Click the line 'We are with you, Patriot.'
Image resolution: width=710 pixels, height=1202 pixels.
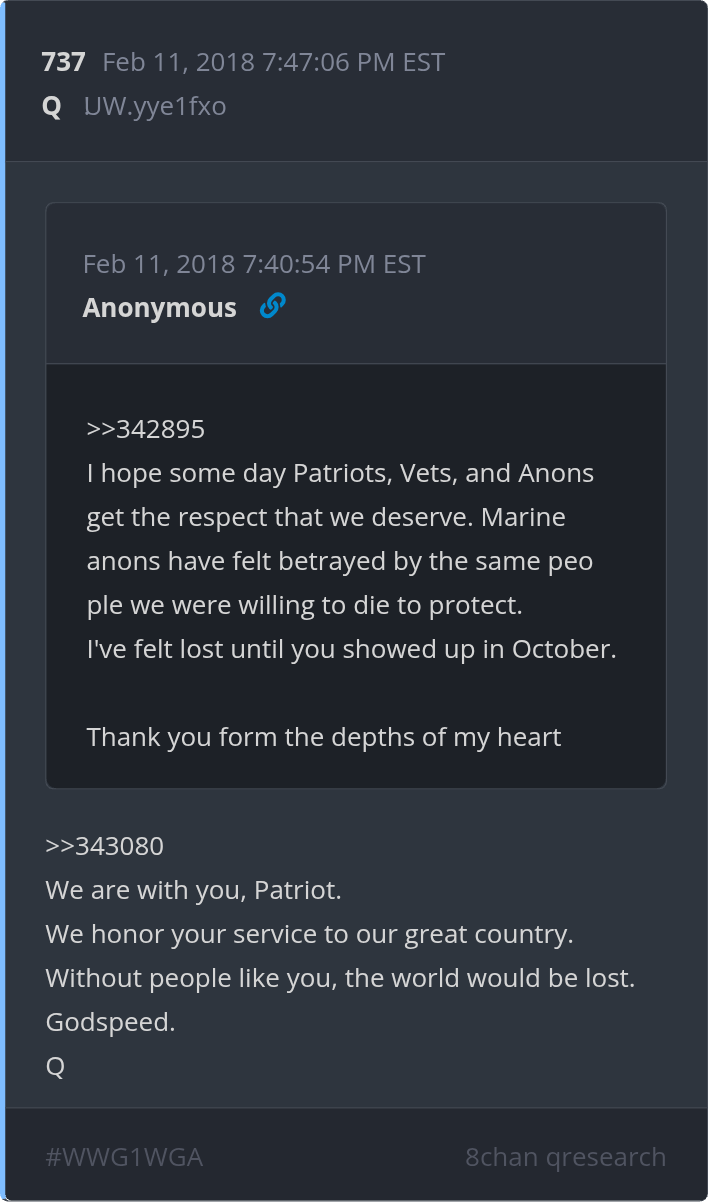click(x=193, y=890)
